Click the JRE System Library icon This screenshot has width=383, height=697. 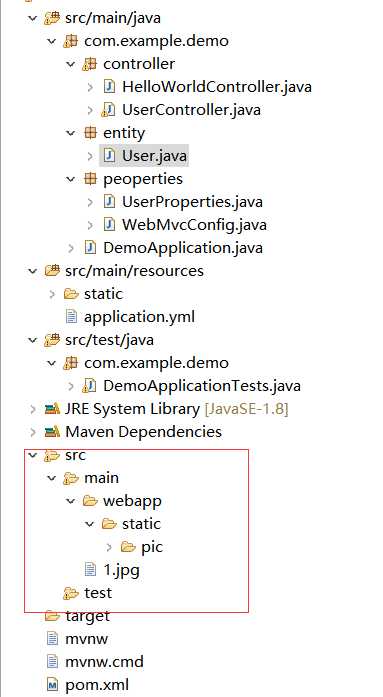click(x=52, y=409)
